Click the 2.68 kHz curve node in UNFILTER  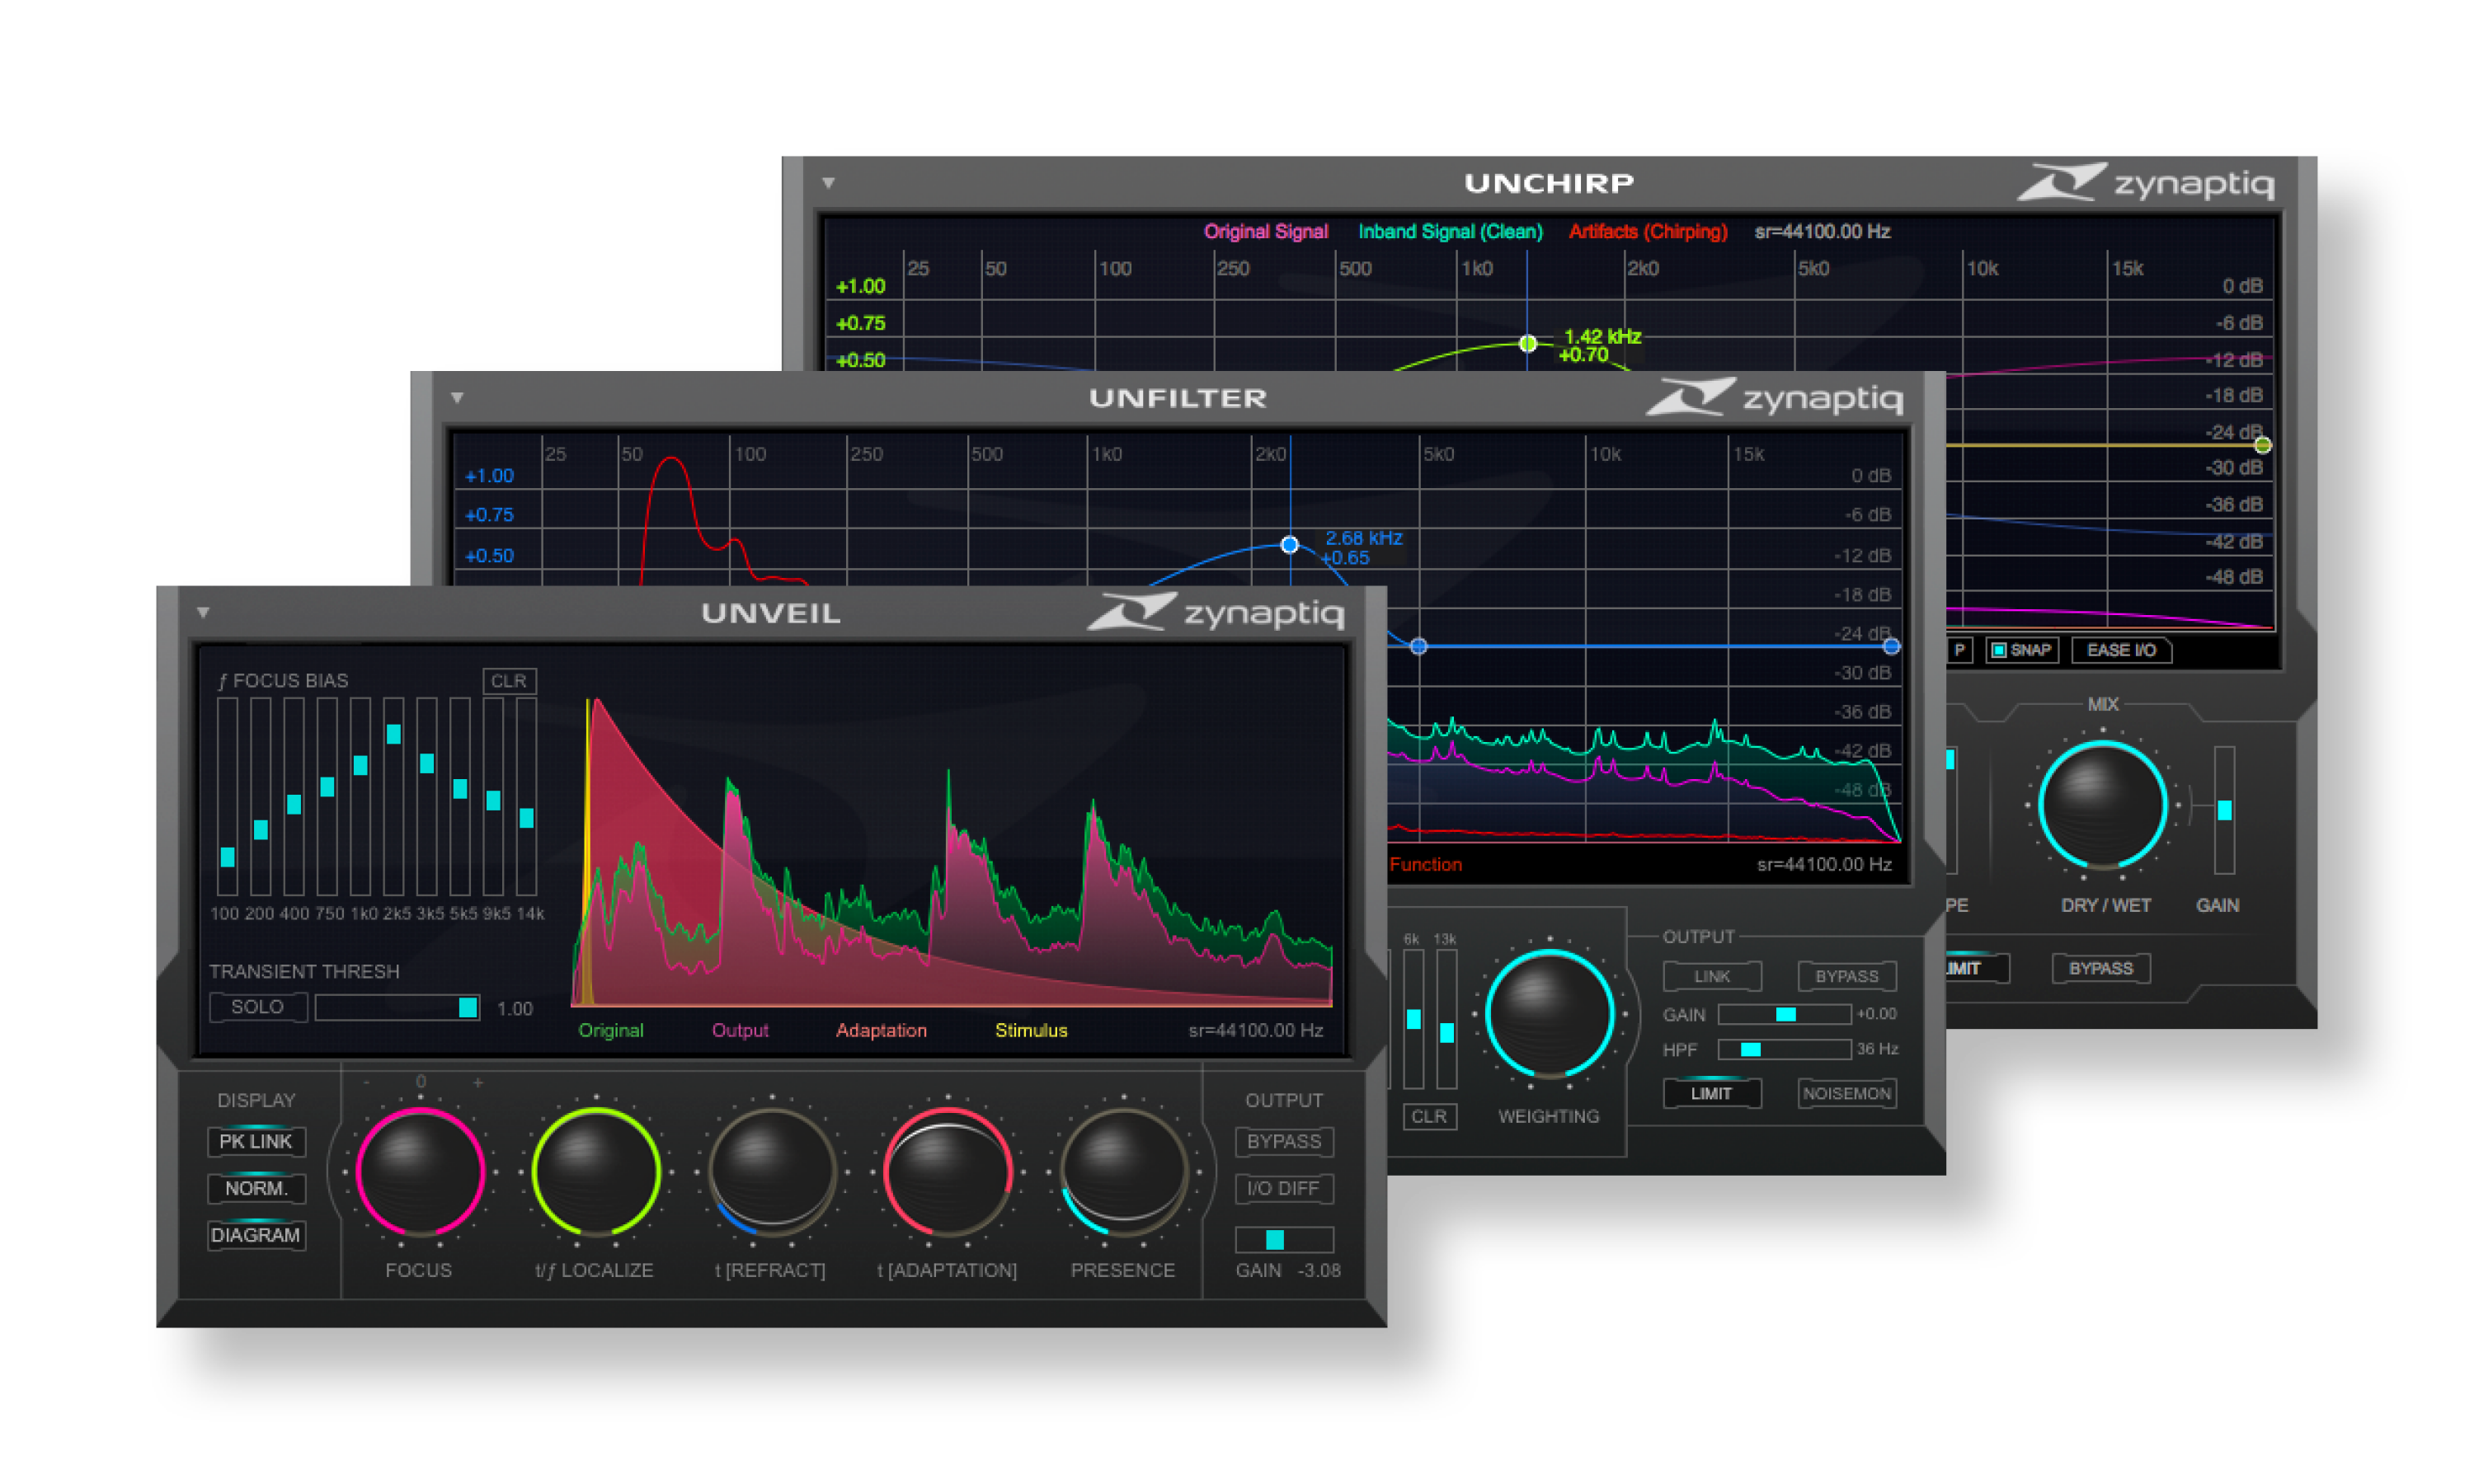pos(1288,544)
